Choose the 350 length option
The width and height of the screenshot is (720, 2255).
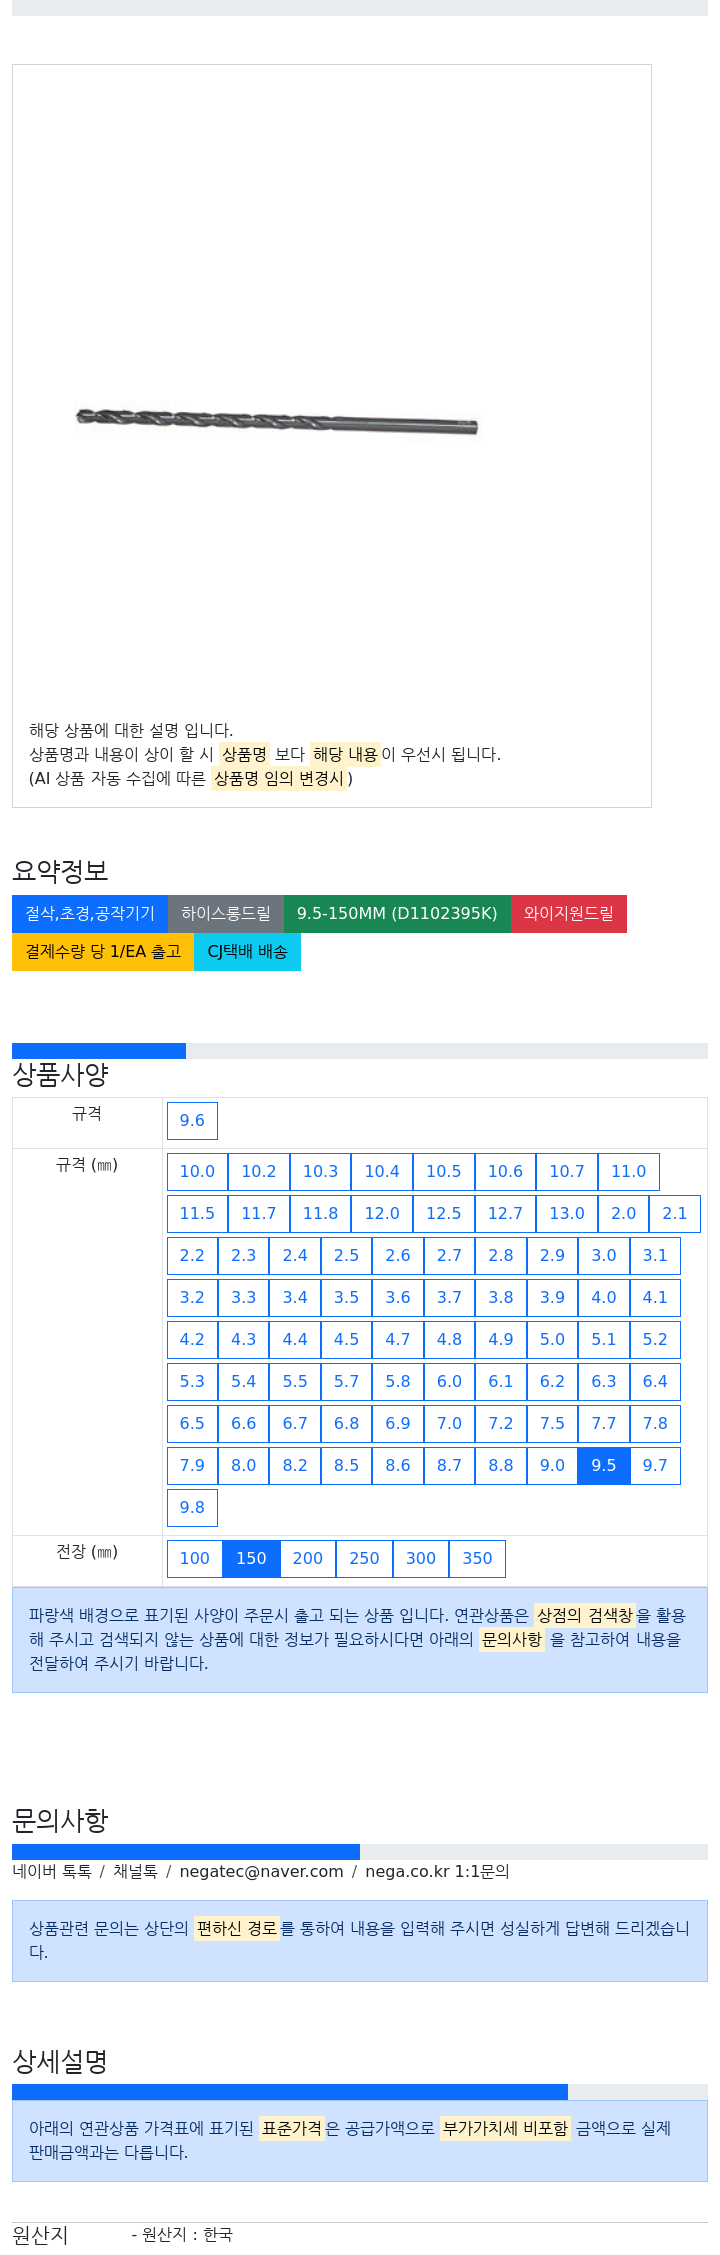coord(477,1559)
